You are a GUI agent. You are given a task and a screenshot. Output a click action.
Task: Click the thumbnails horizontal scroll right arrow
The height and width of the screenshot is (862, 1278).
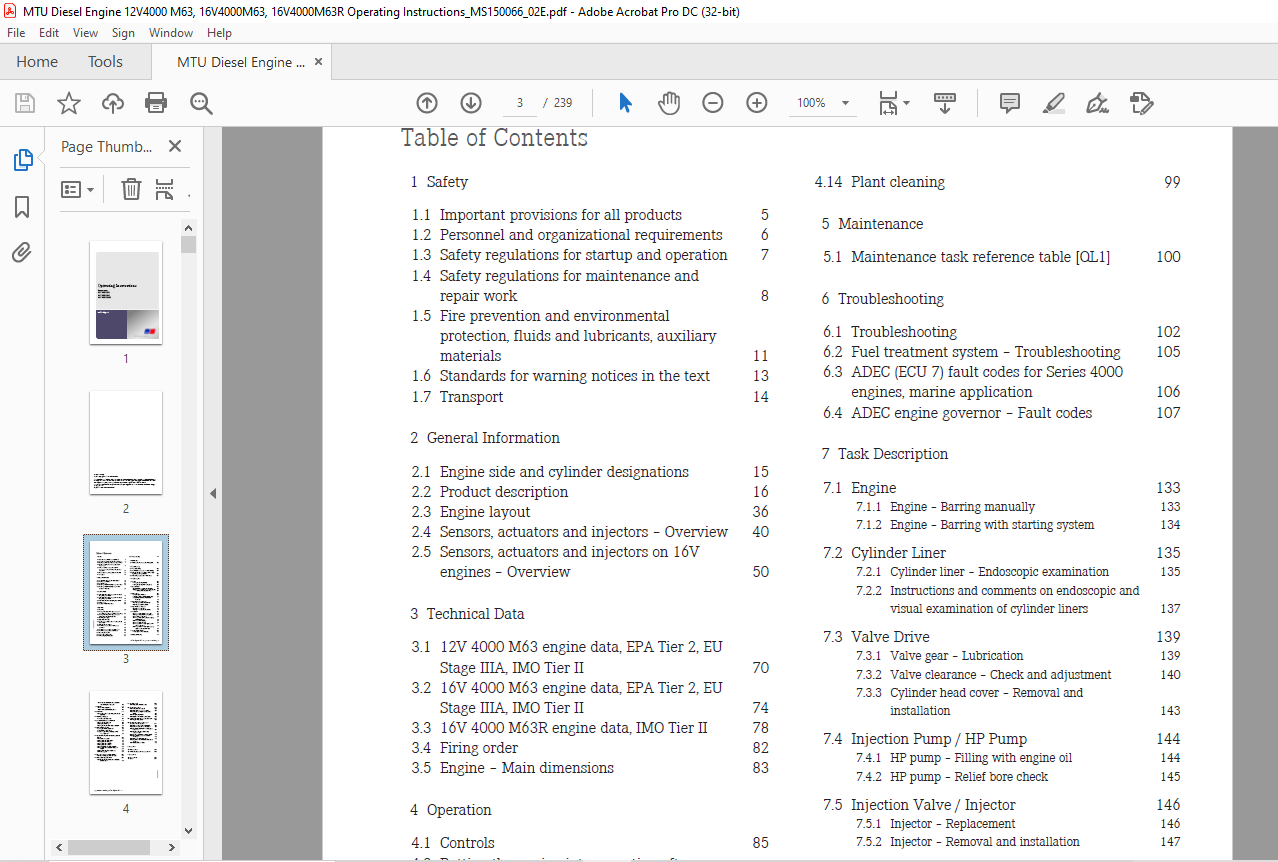174,847
